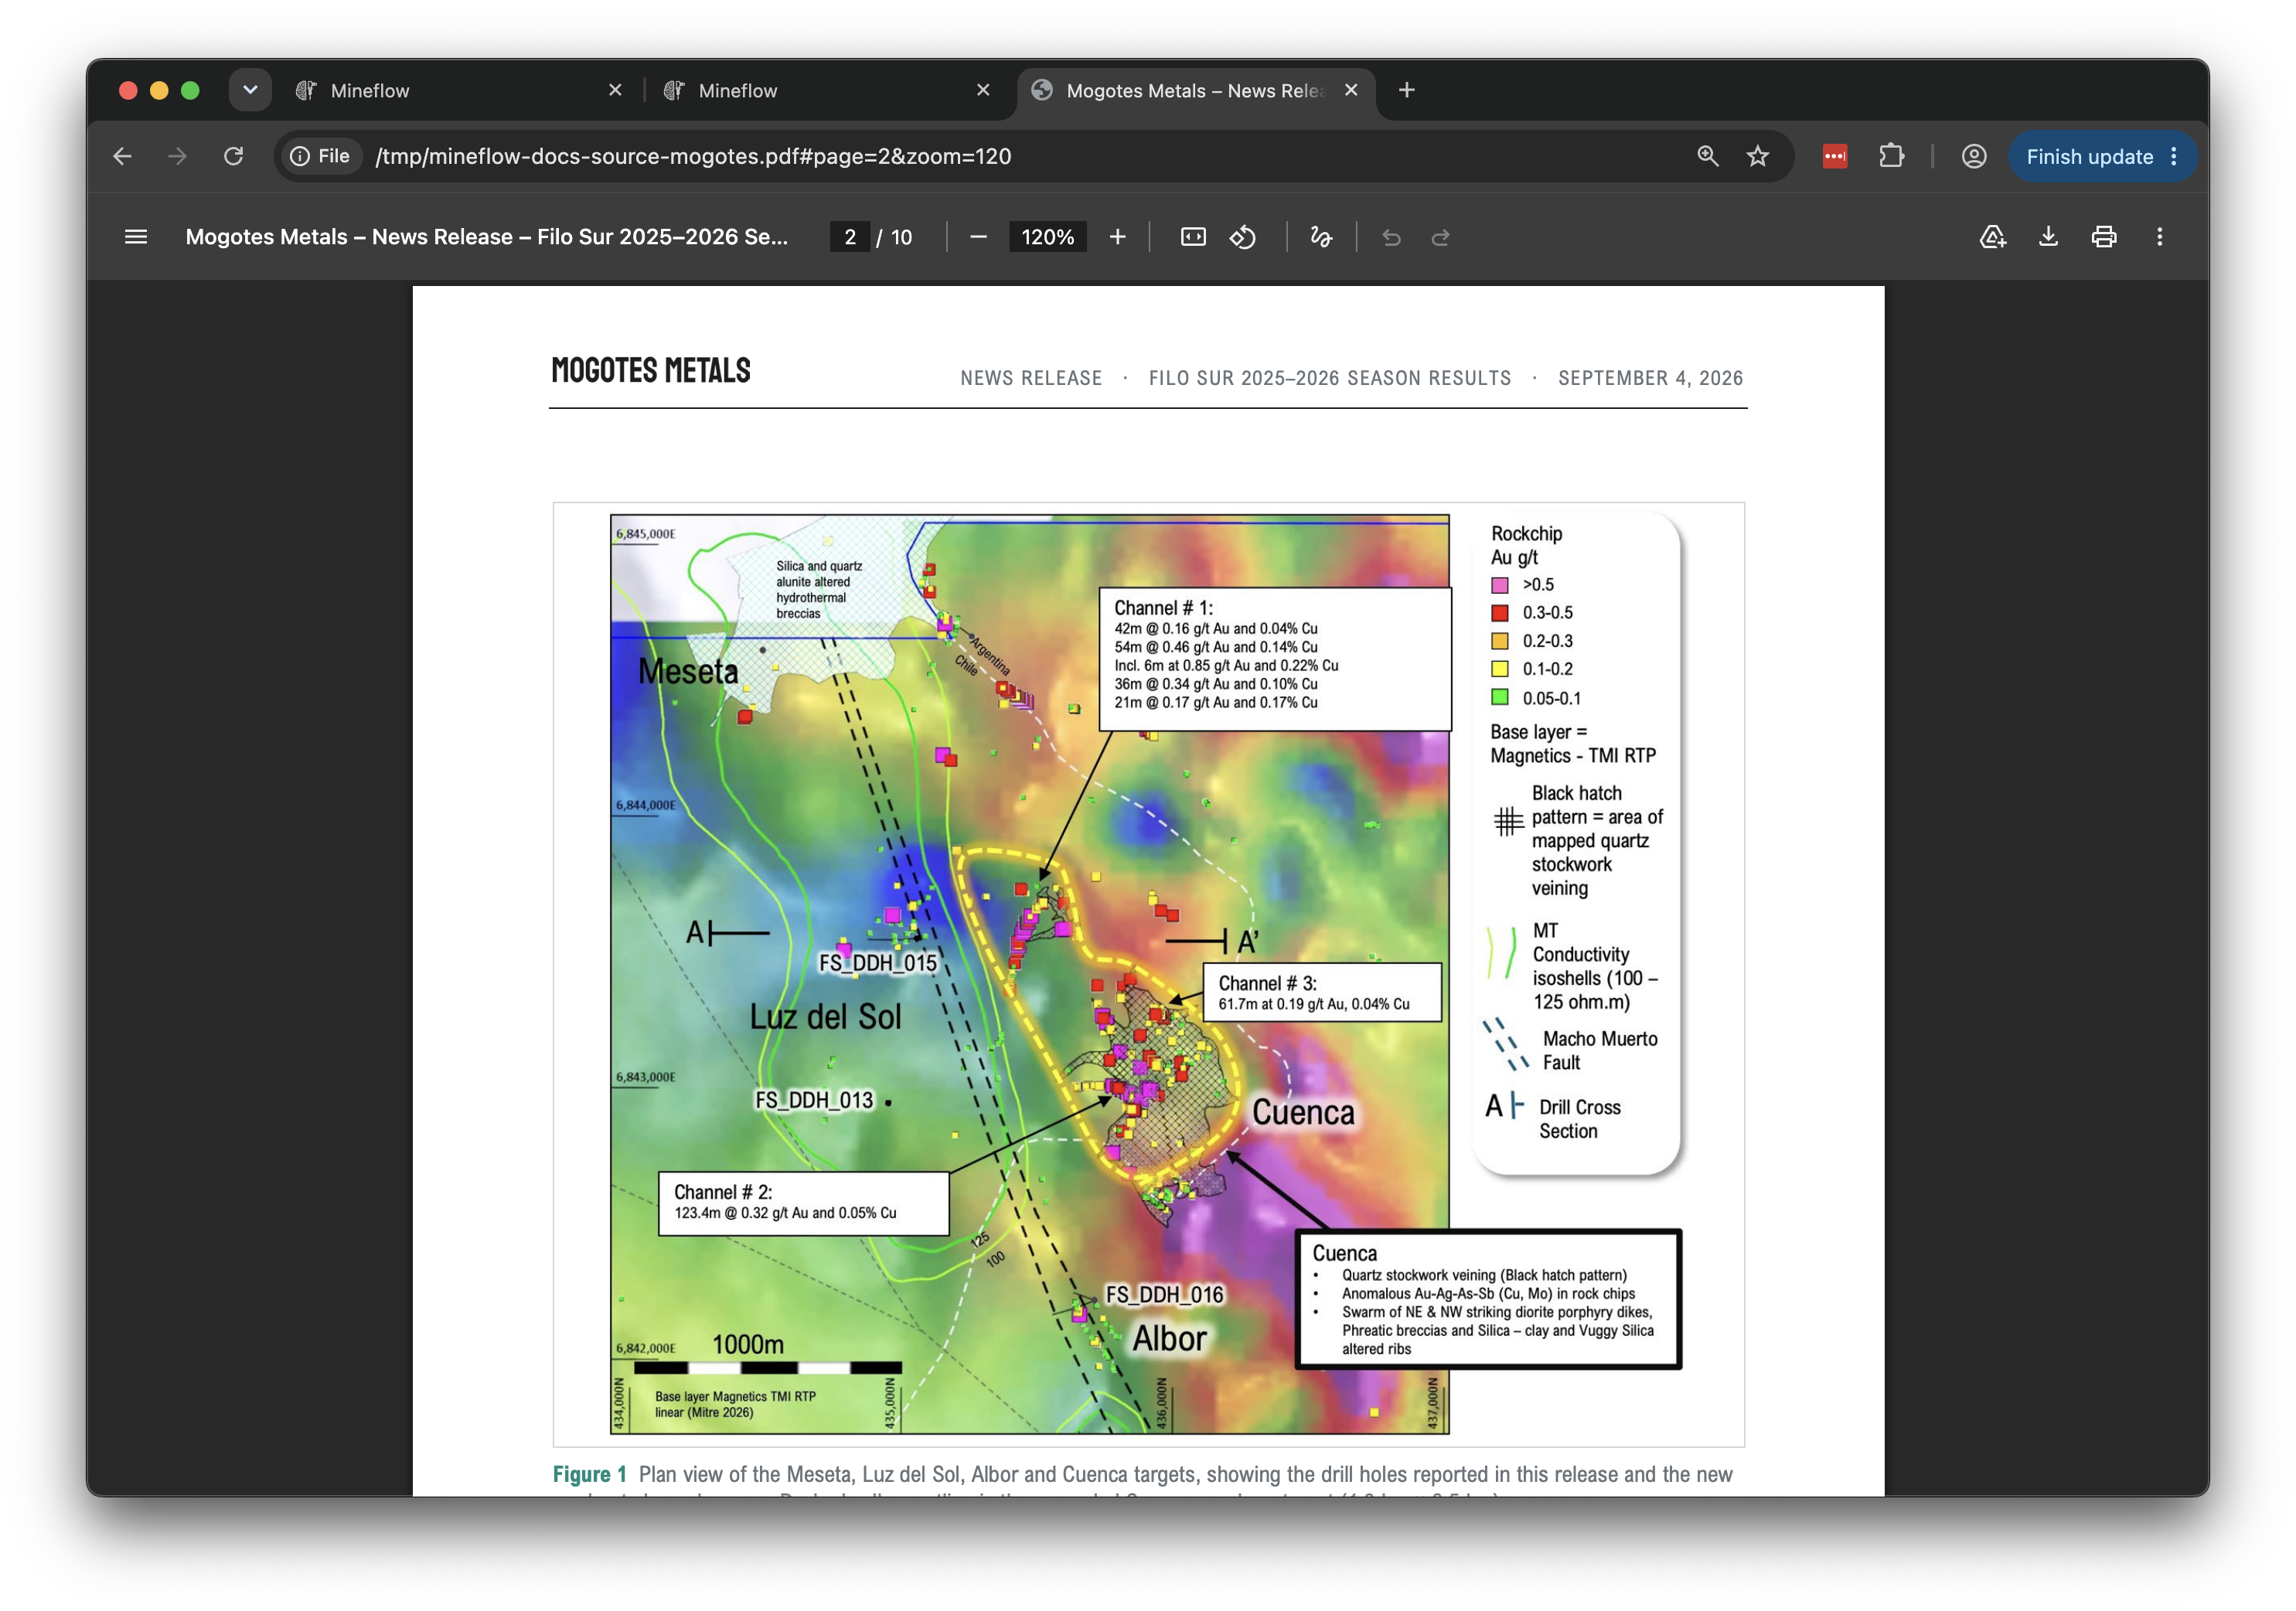Image resolution: width=2296 pixels, height=1611 pixels.
Task: Click the SEPTEMBER 4, 2026 date
Action: [x=1650, y=378]
